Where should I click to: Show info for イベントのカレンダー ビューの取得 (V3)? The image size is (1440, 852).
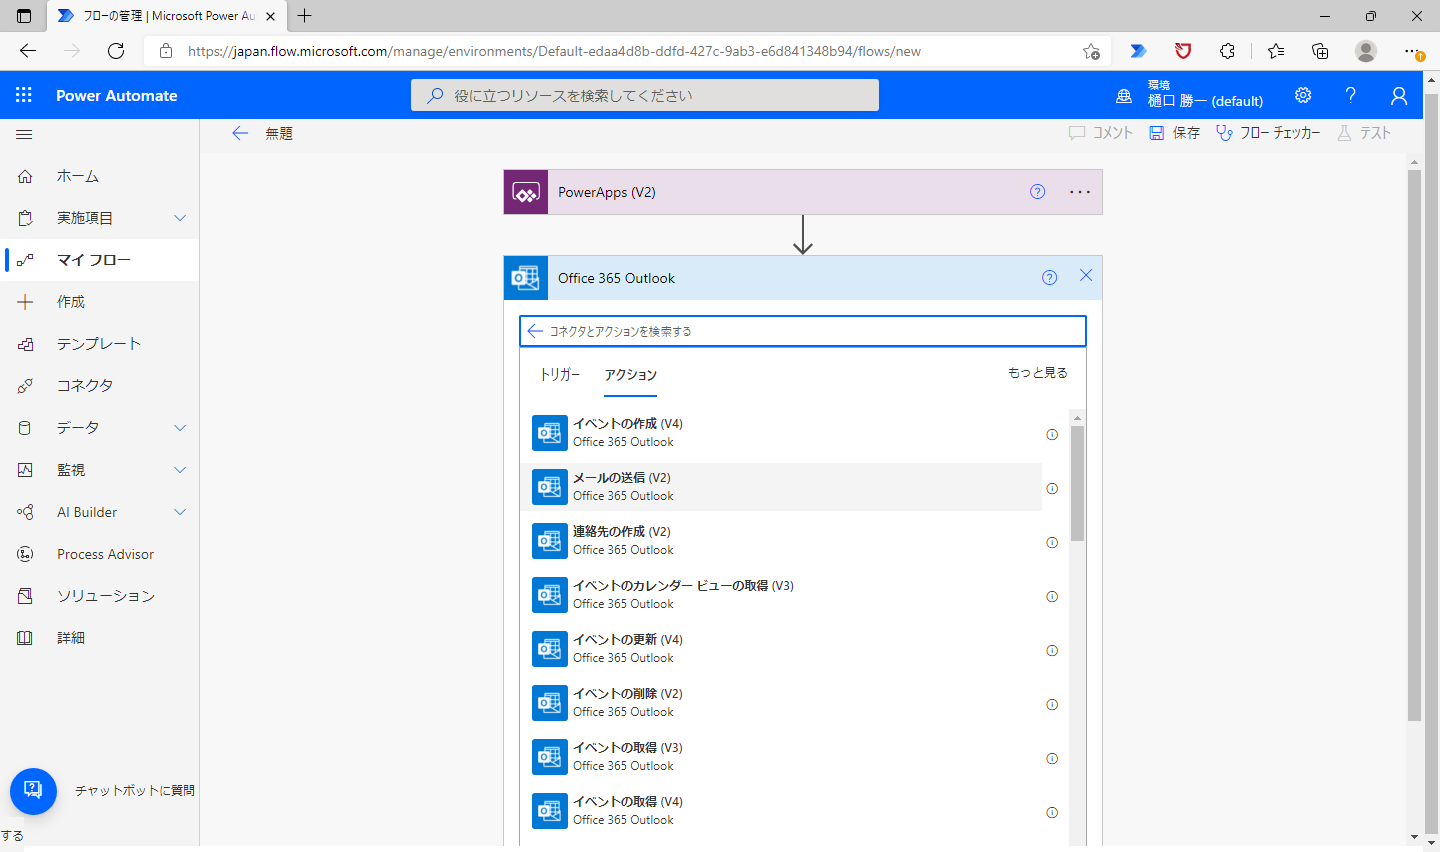click(1052, 597)
